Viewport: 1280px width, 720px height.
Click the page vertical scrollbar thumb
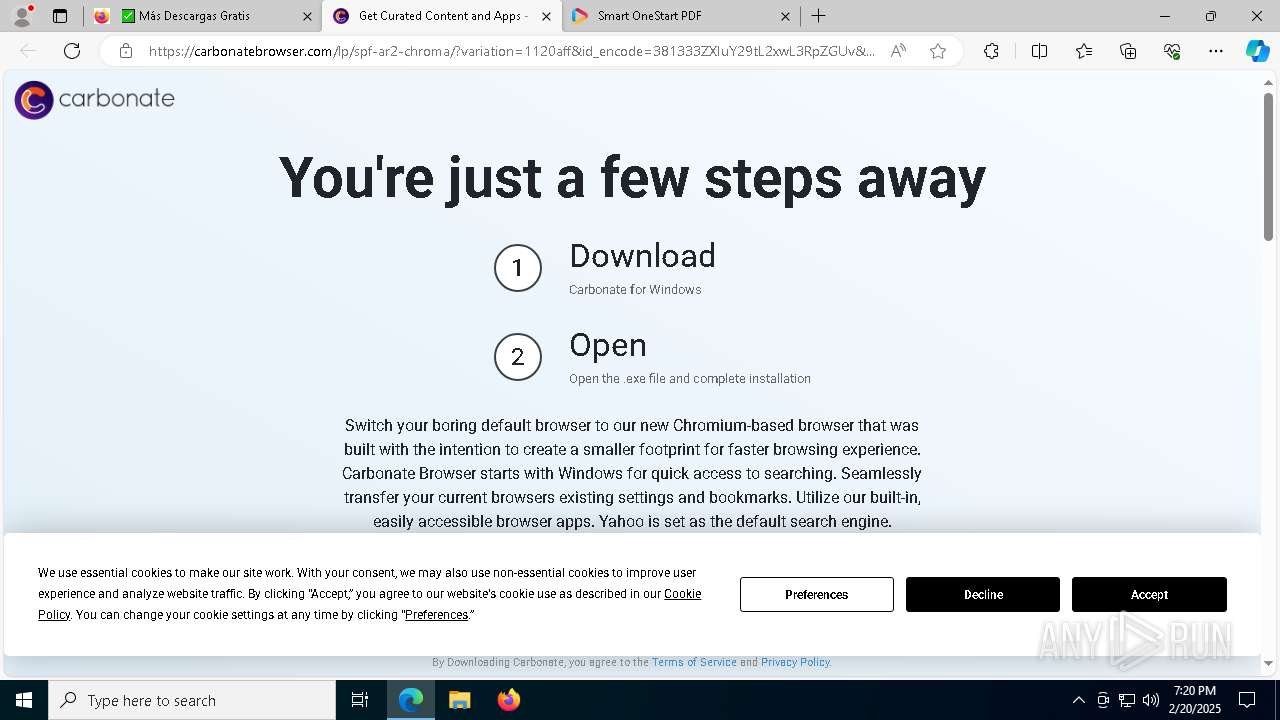tap(1268, 166)
